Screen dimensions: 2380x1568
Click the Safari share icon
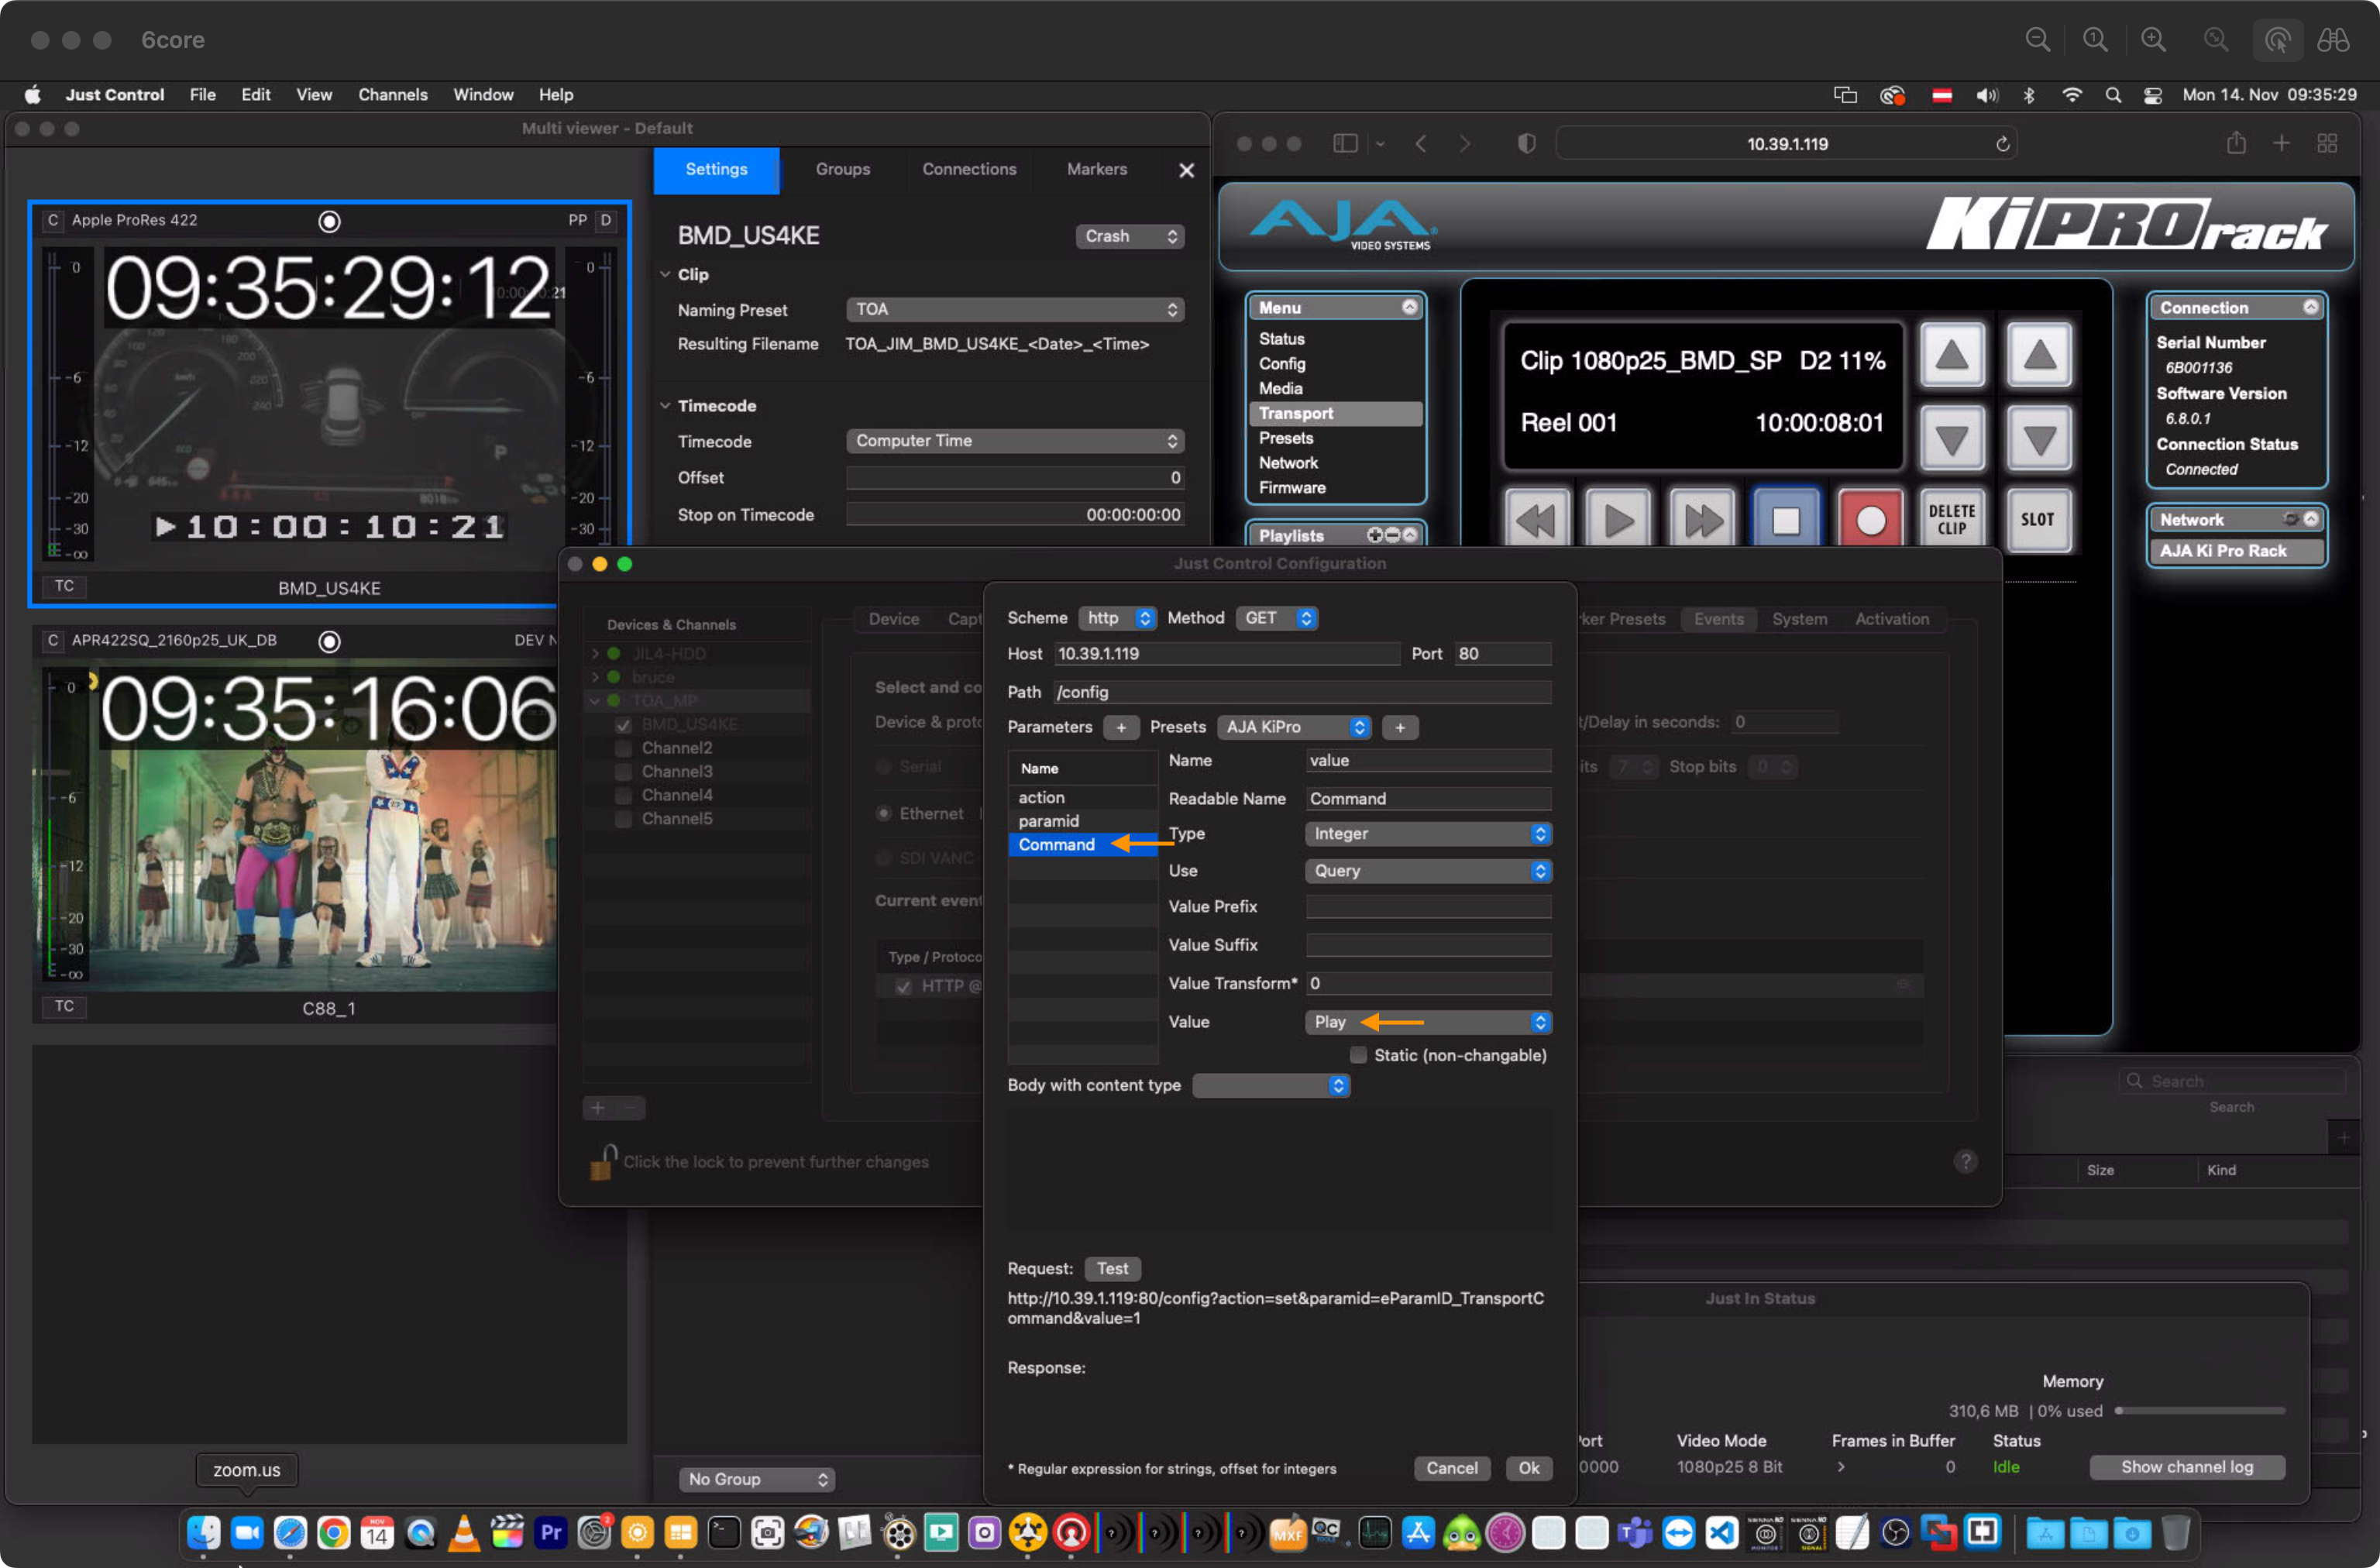[2236, 143]
